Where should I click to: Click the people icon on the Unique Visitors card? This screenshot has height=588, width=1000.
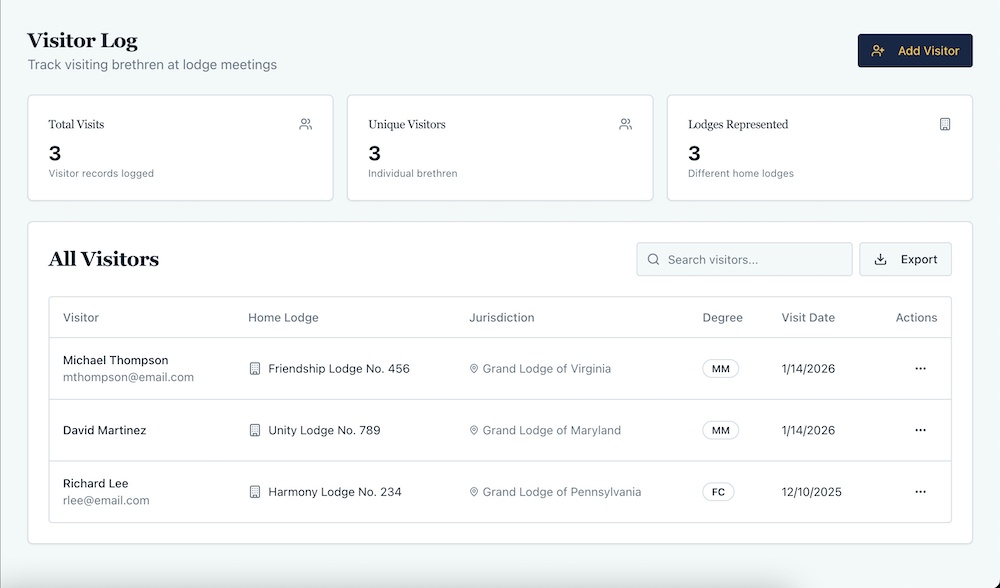[625, 125]
